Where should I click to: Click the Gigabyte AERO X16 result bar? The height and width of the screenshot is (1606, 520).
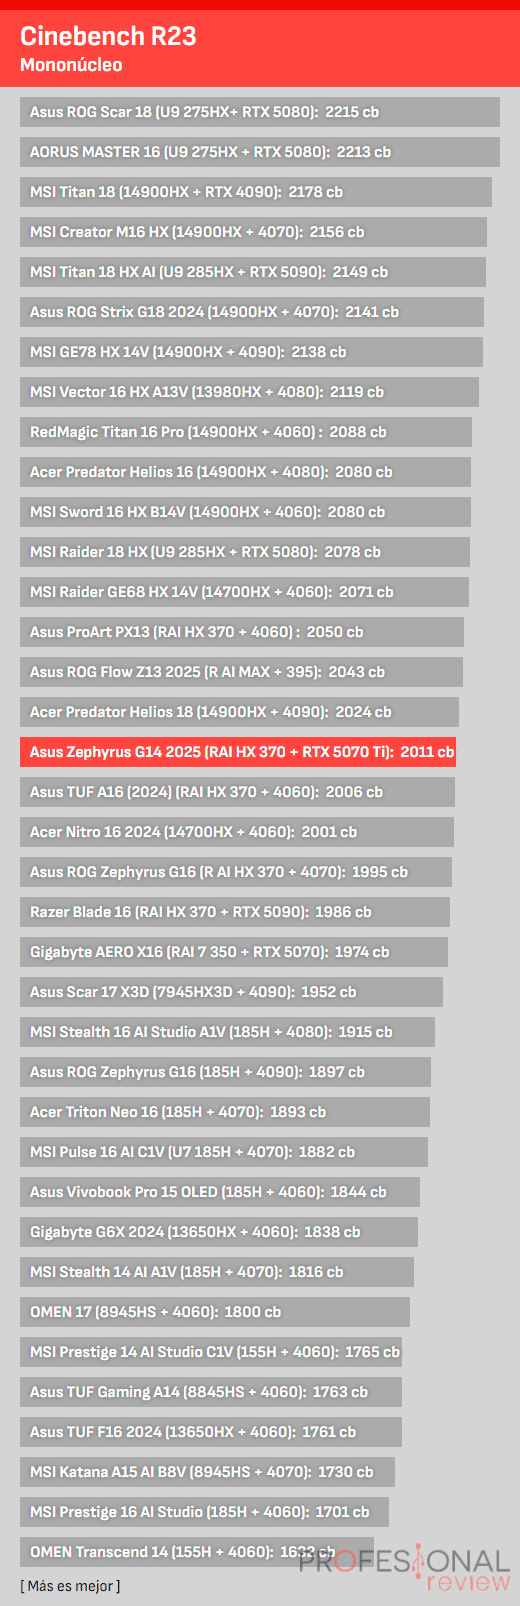pos(234,952)
